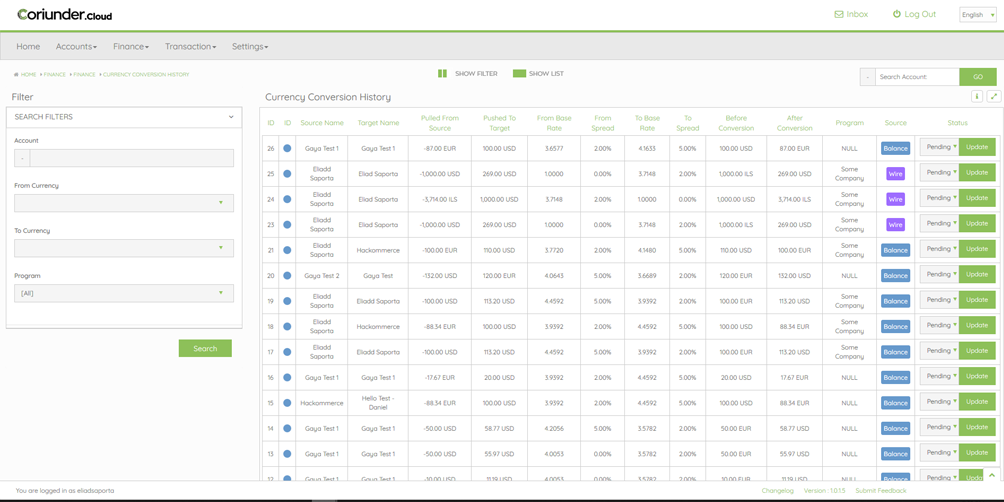
Task: Click the Wire source badge in row 25
Action: click(x=895, y=174)
